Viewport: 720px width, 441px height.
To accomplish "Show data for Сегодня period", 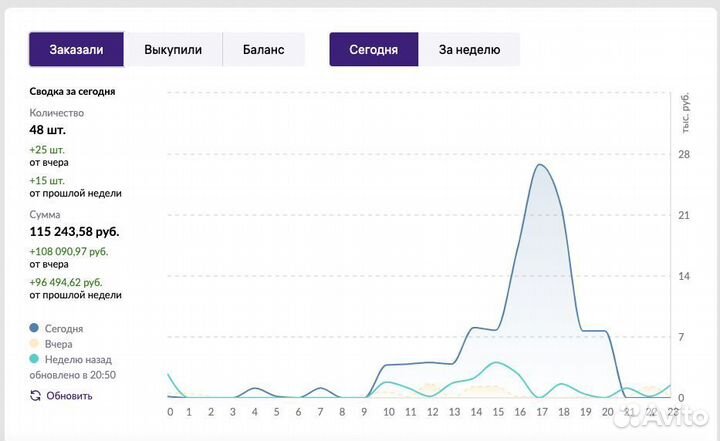I will [x=374, y=50].
